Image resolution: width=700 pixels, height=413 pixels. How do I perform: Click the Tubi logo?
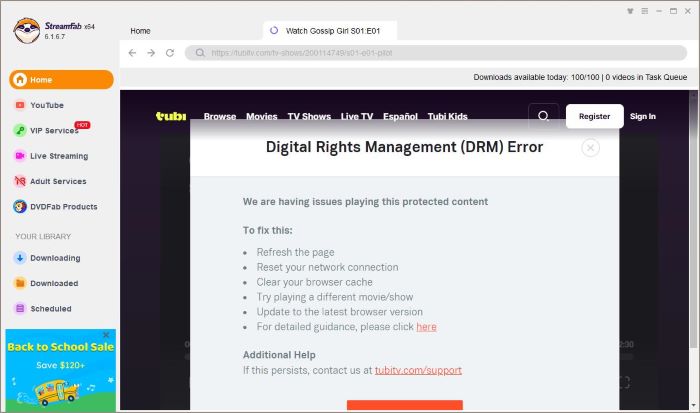coord(171,116)
